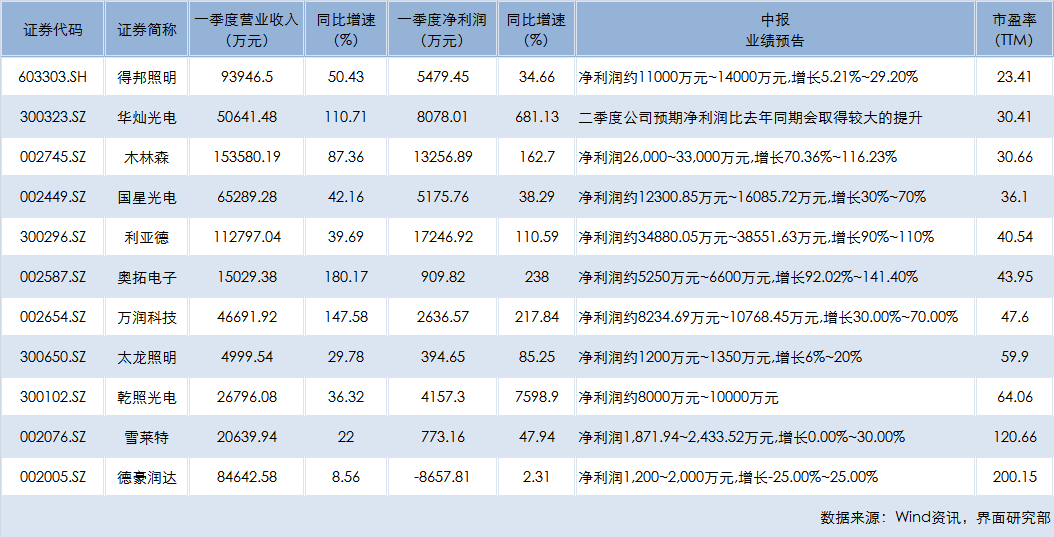Select net profit value -8657.81
The height and width of the screenshot is (537, 1054).
click(x=442, y=477)
